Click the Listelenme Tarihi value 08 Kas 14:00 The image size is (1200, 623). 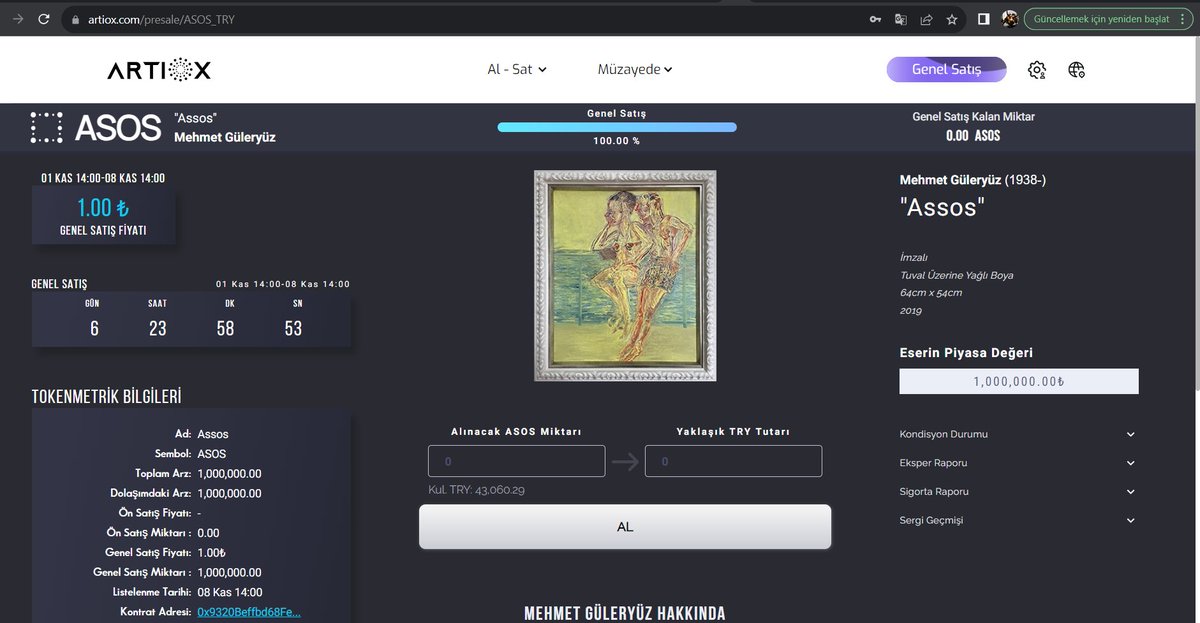pos(229,592)
